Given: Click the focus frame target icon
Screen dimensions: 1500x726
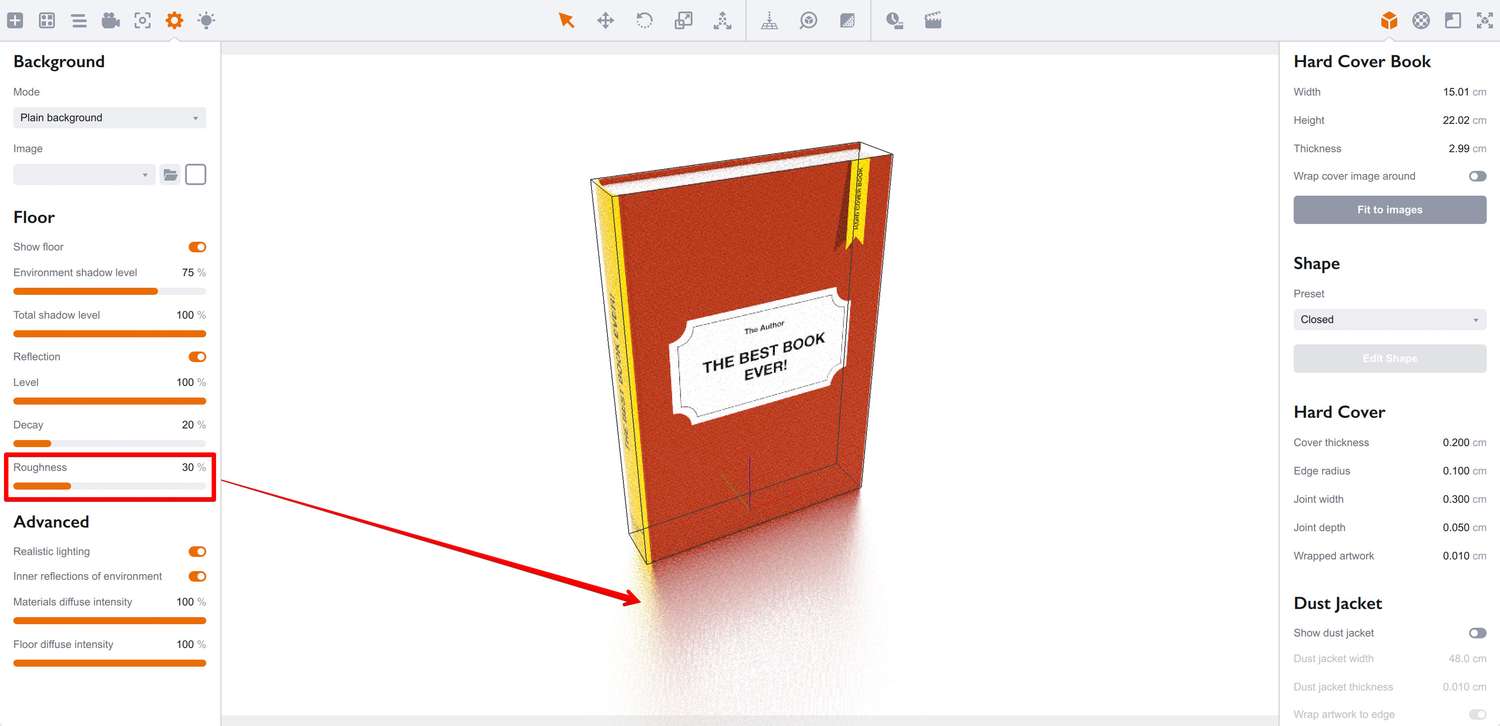Looking at the screenshot, I should tap(143, 20).
